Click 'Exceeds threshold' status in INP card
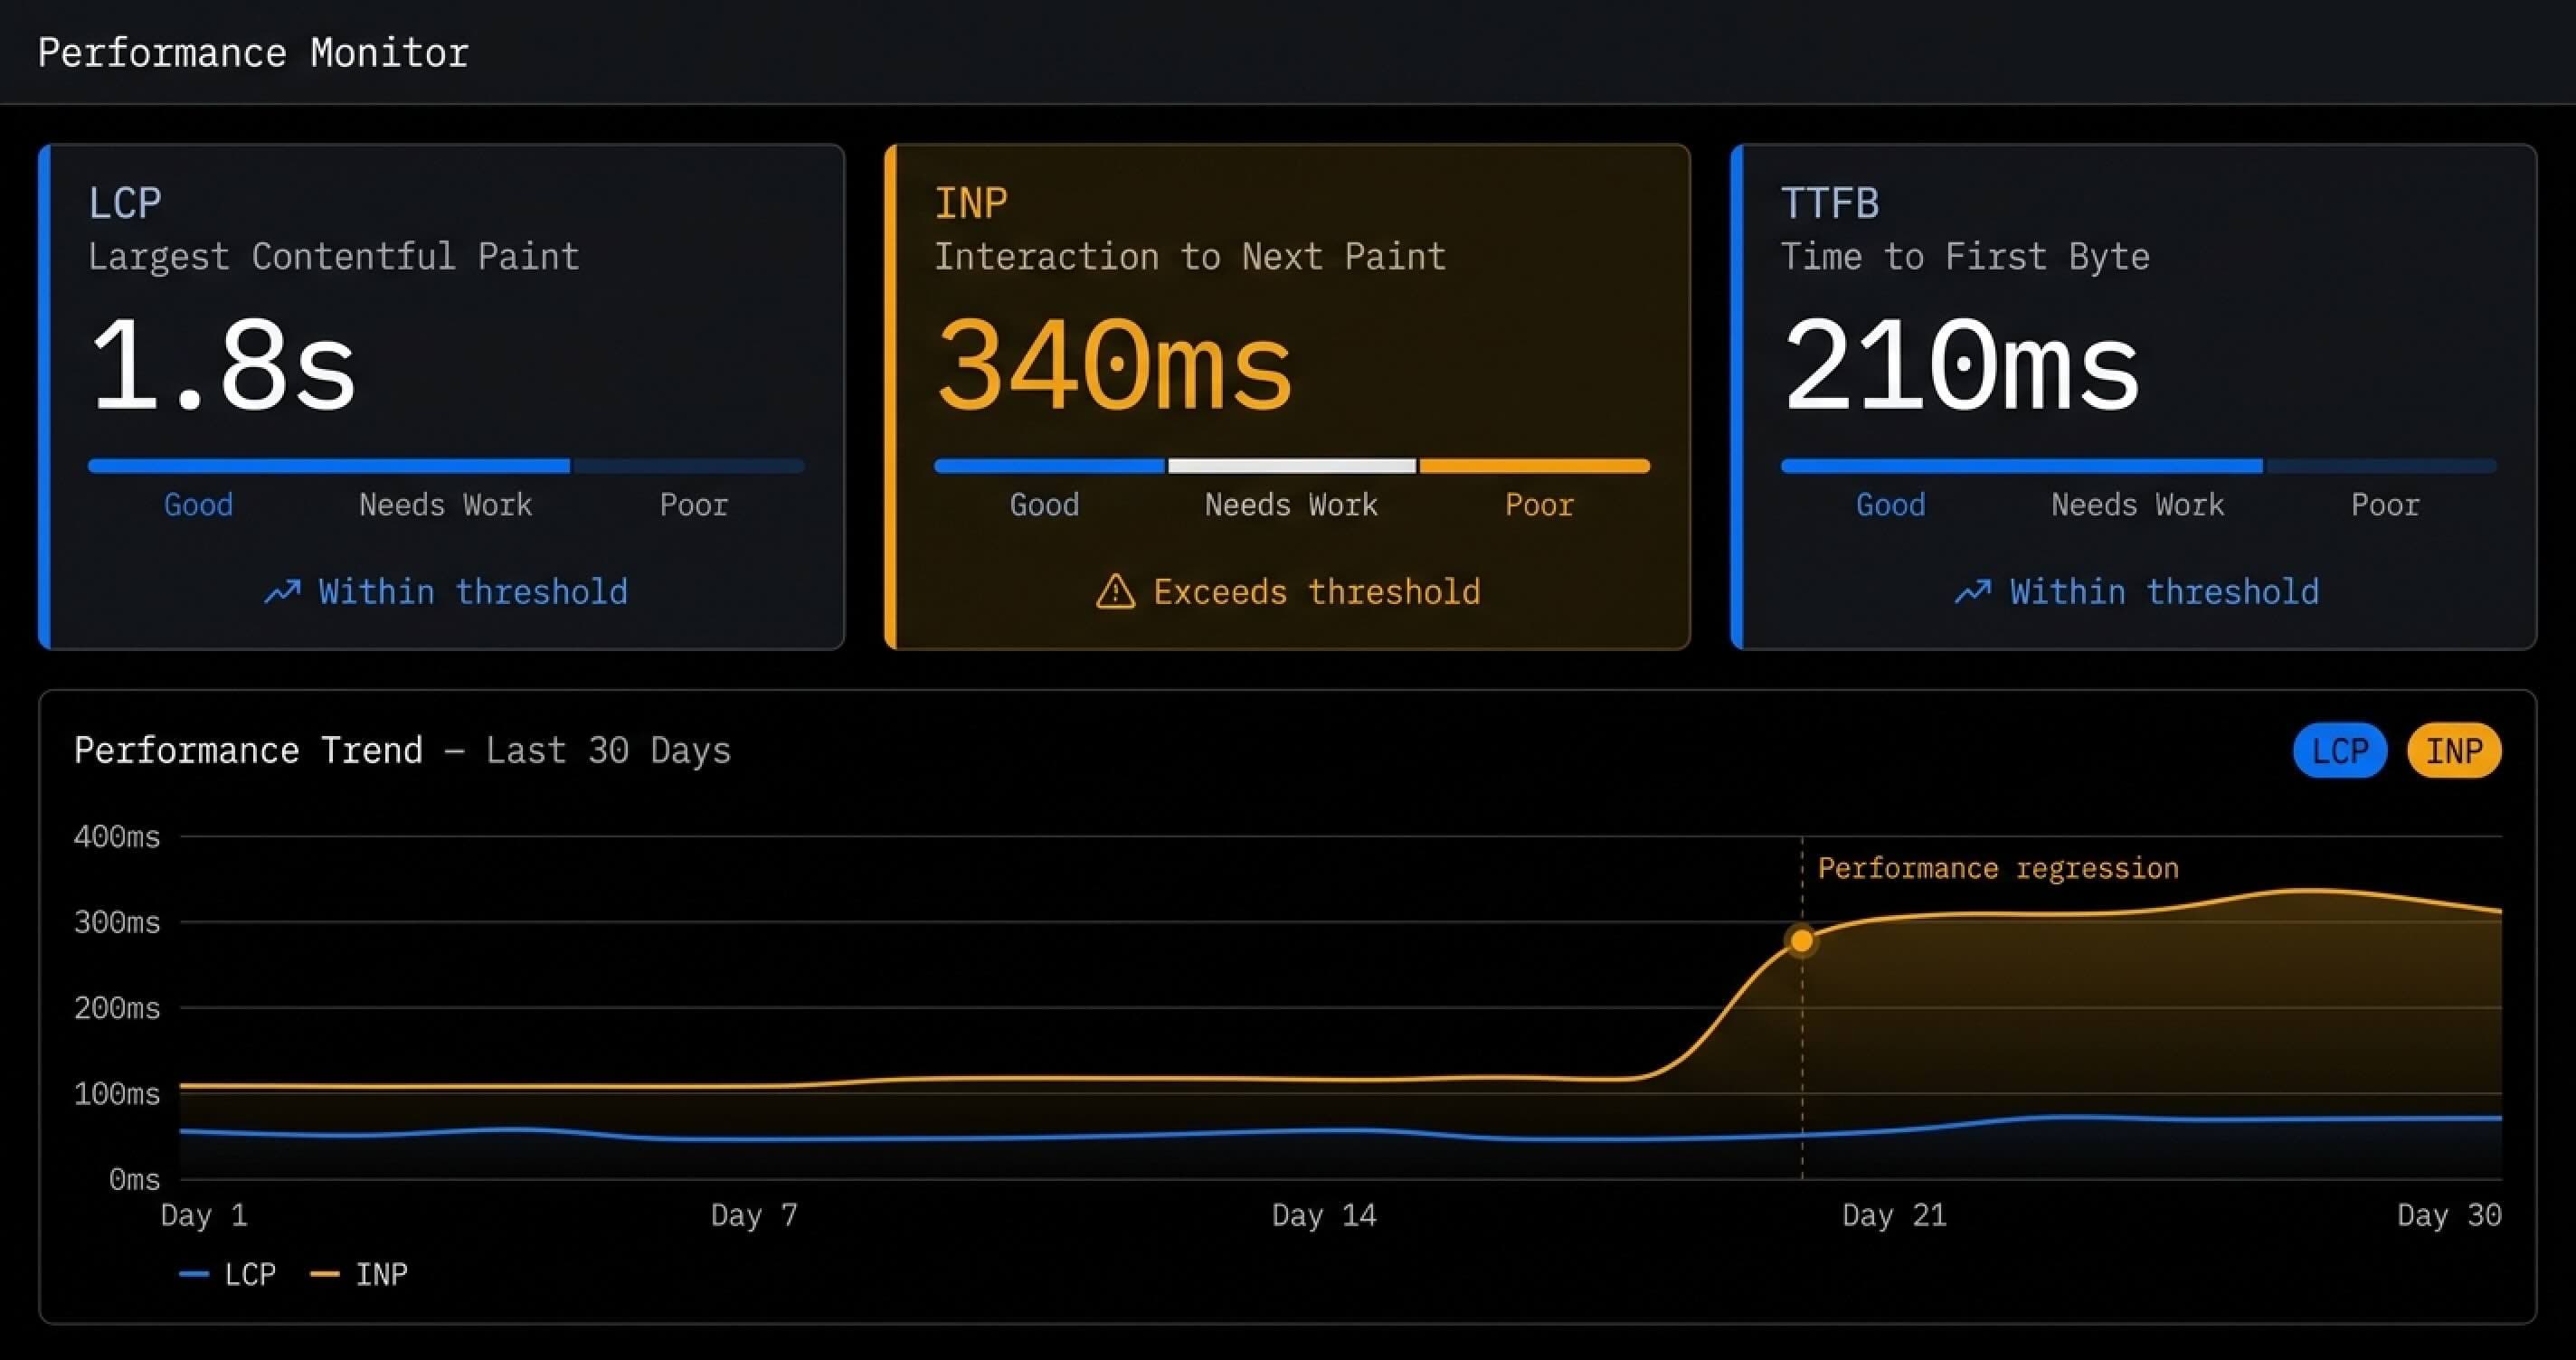 click(x=1317, y=592)
